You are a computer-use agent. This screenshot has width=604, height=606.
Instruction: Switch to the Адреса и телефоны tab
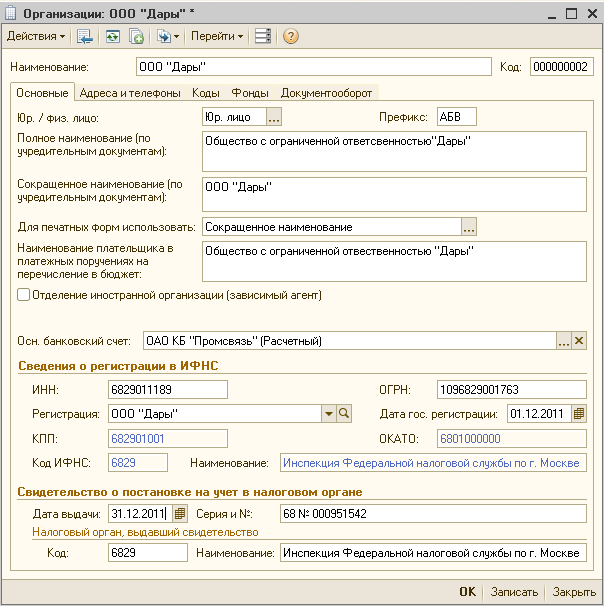coord(130,93)
